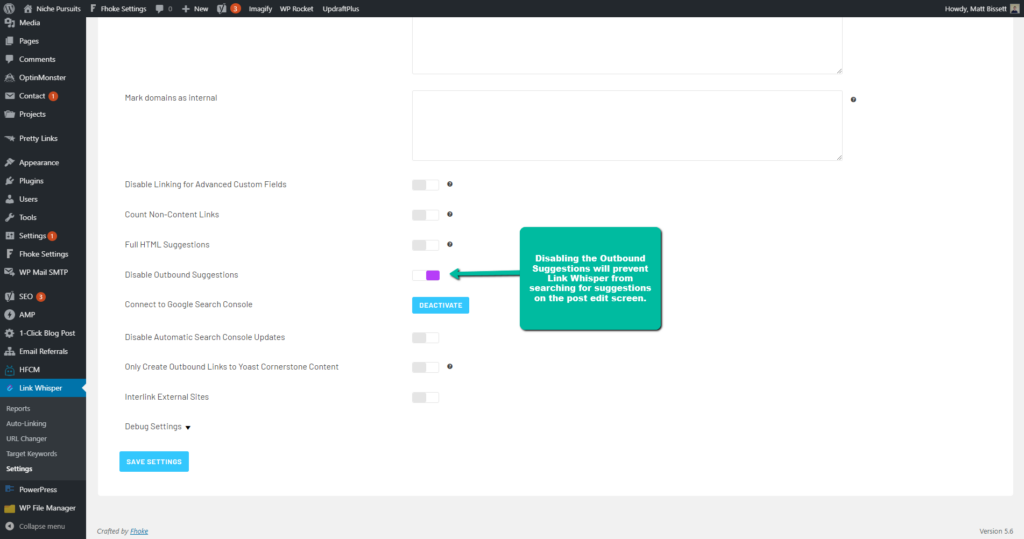Open Auto-Linking submenu item
Image resolution: width=1024 pixels, height=539 pixels.
pyautogui.click(x=26, y=423)
